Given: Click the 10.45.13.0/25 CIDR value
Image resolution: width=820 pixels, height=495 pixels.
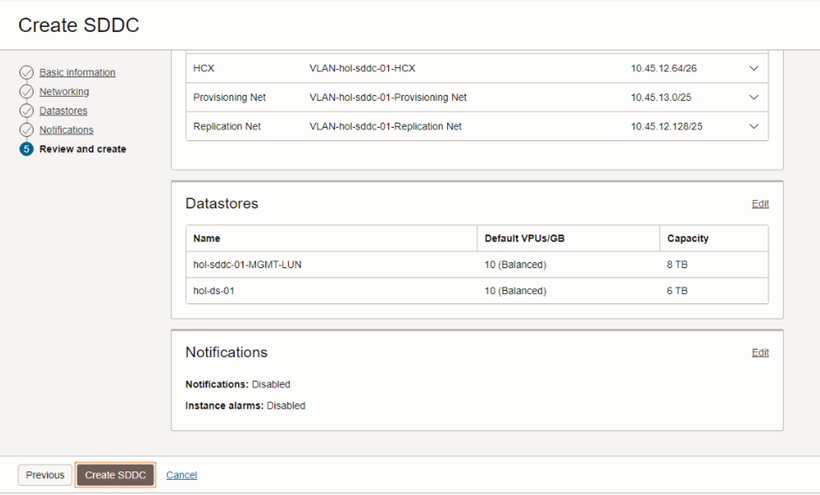Looking at the screenshot, I should 661,97.
